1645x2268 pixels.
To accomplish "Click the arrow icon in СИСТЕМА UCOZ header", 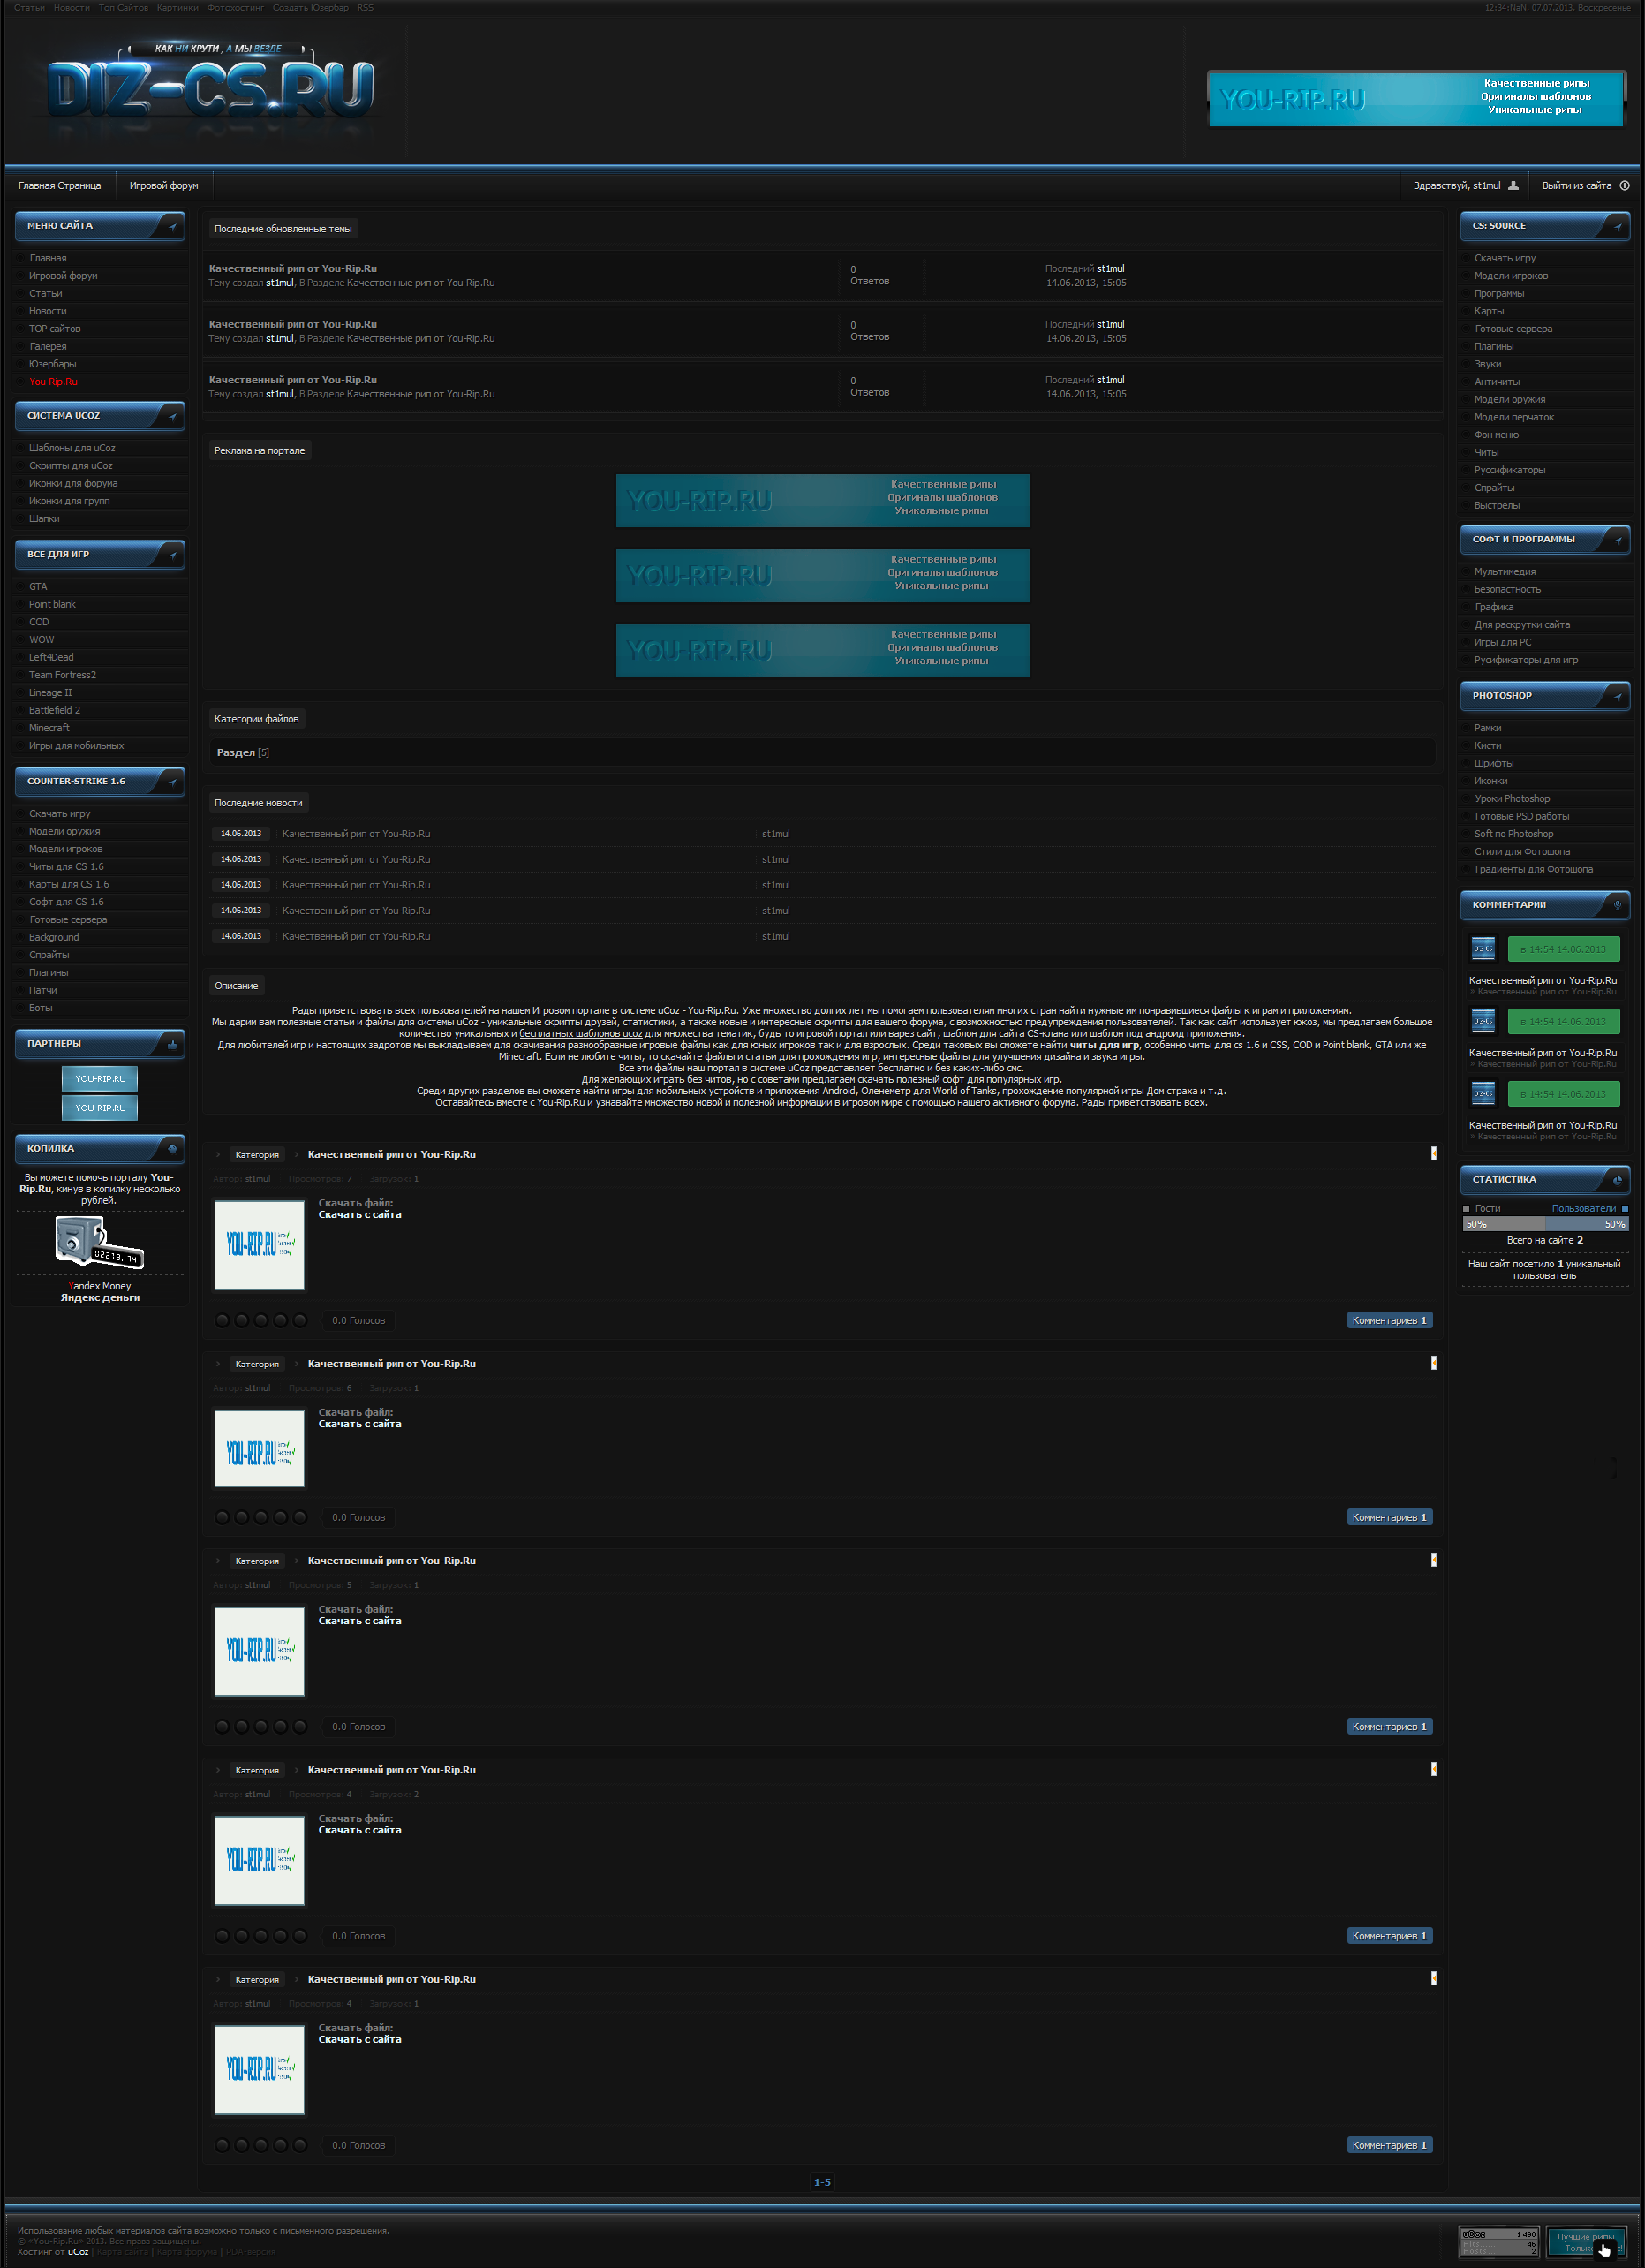I will tap(172, 417).
